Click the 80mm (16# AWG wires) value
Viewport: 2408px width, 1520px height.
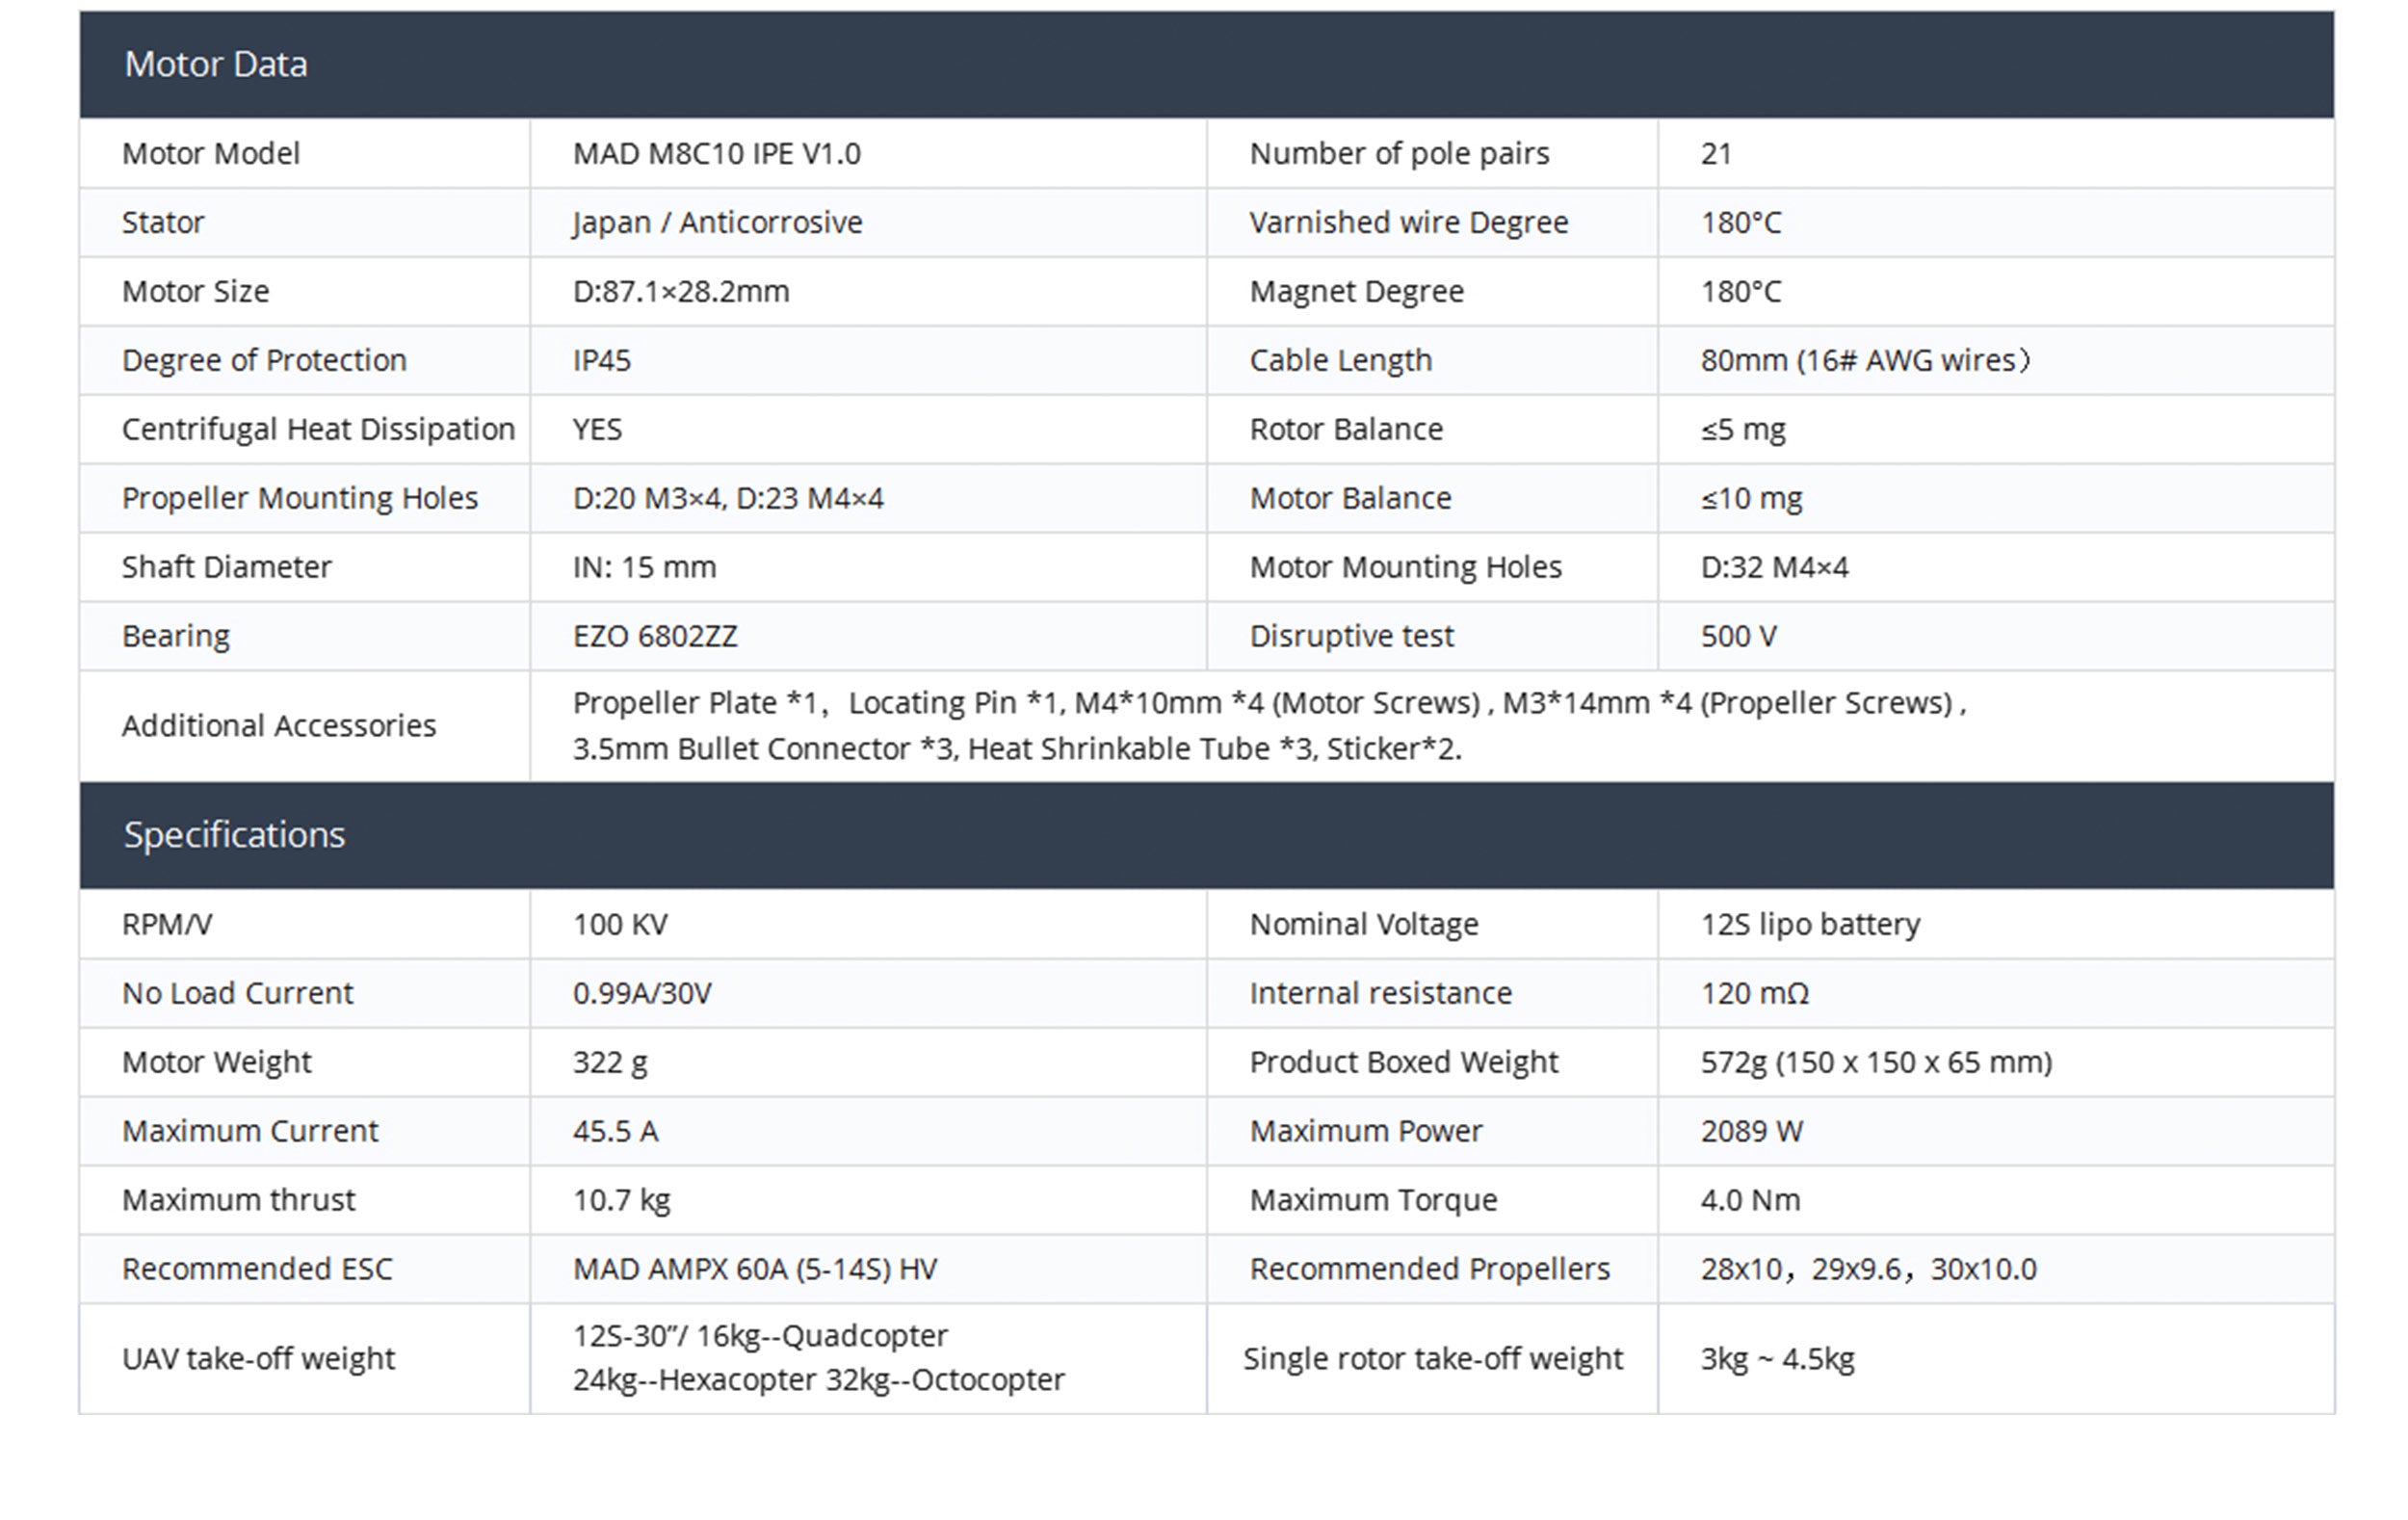click(x=1865, y=360)
